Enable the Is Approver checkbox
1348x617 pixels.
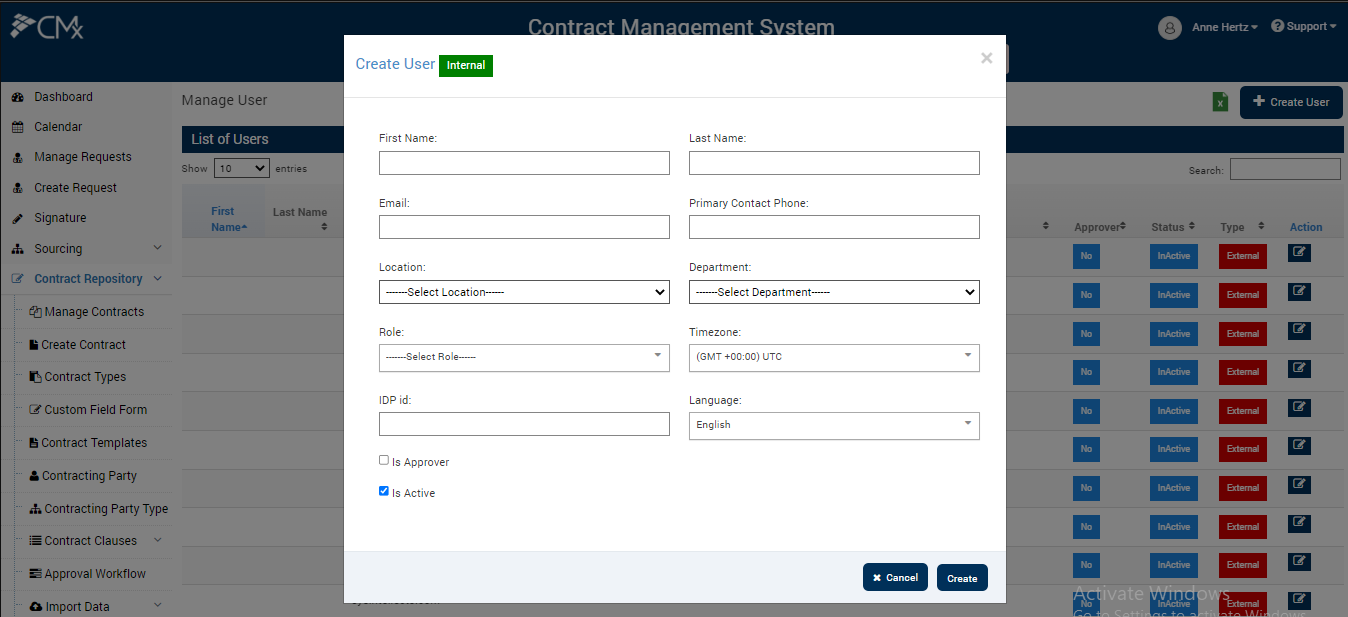(383, 459)
